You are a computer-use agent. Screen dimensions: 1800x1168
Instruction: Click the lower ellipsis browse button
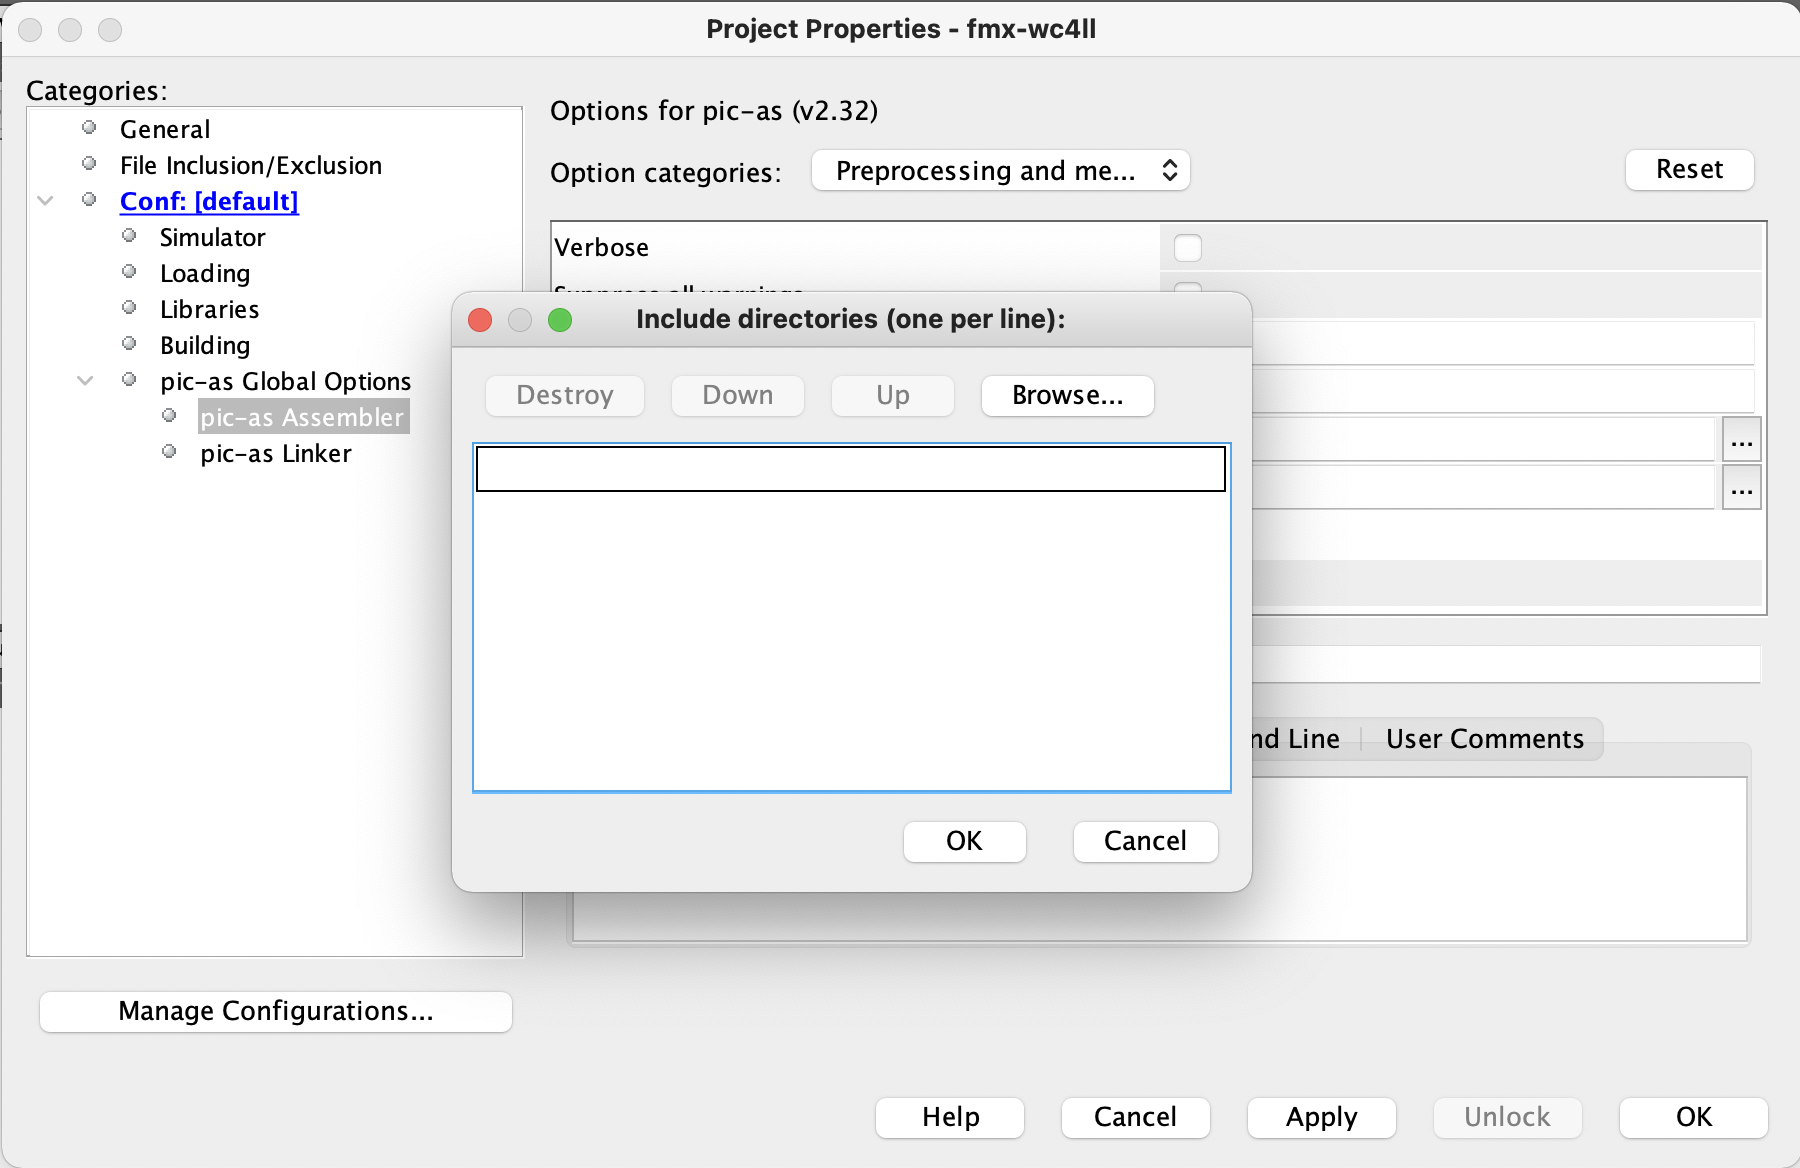[1741, 490]
